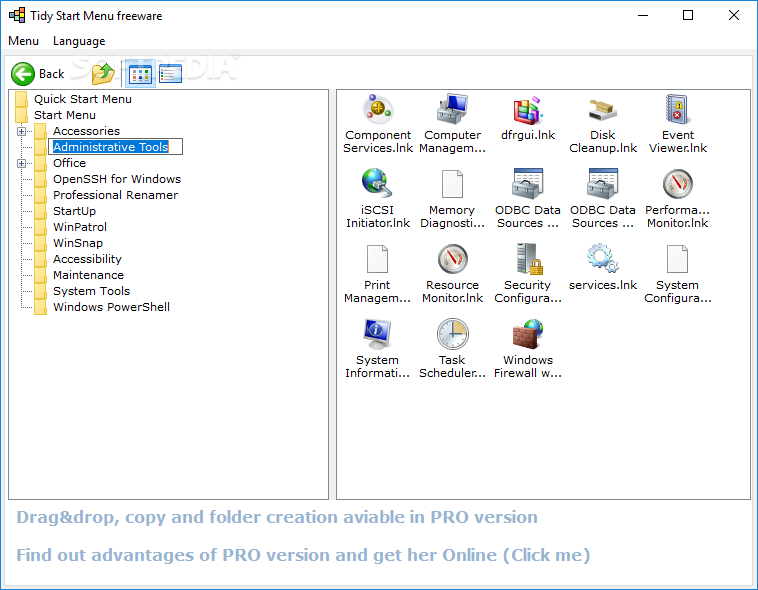This screenshot has width=758, height=590.
Task: Expand the Accessories folder node
Action: tap(21, 131)
